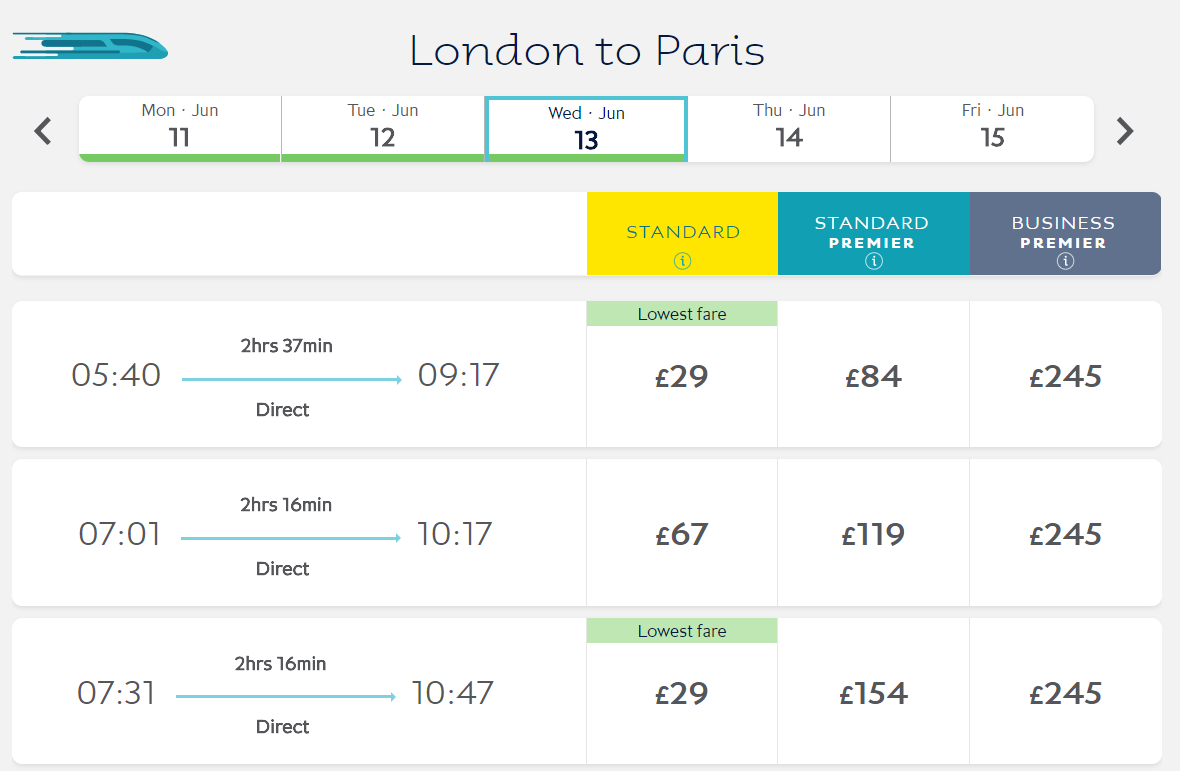Click the Eurostar train logo

tap(89, 46)
